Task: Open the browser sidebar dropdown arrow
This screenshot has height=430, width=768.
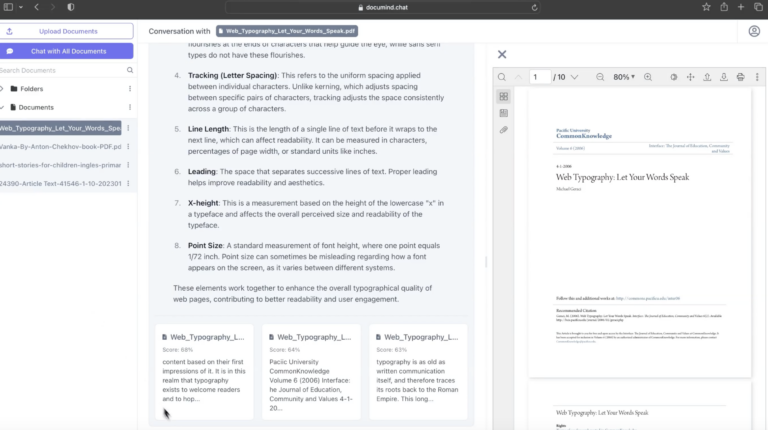Action: (x=21, y=7)
